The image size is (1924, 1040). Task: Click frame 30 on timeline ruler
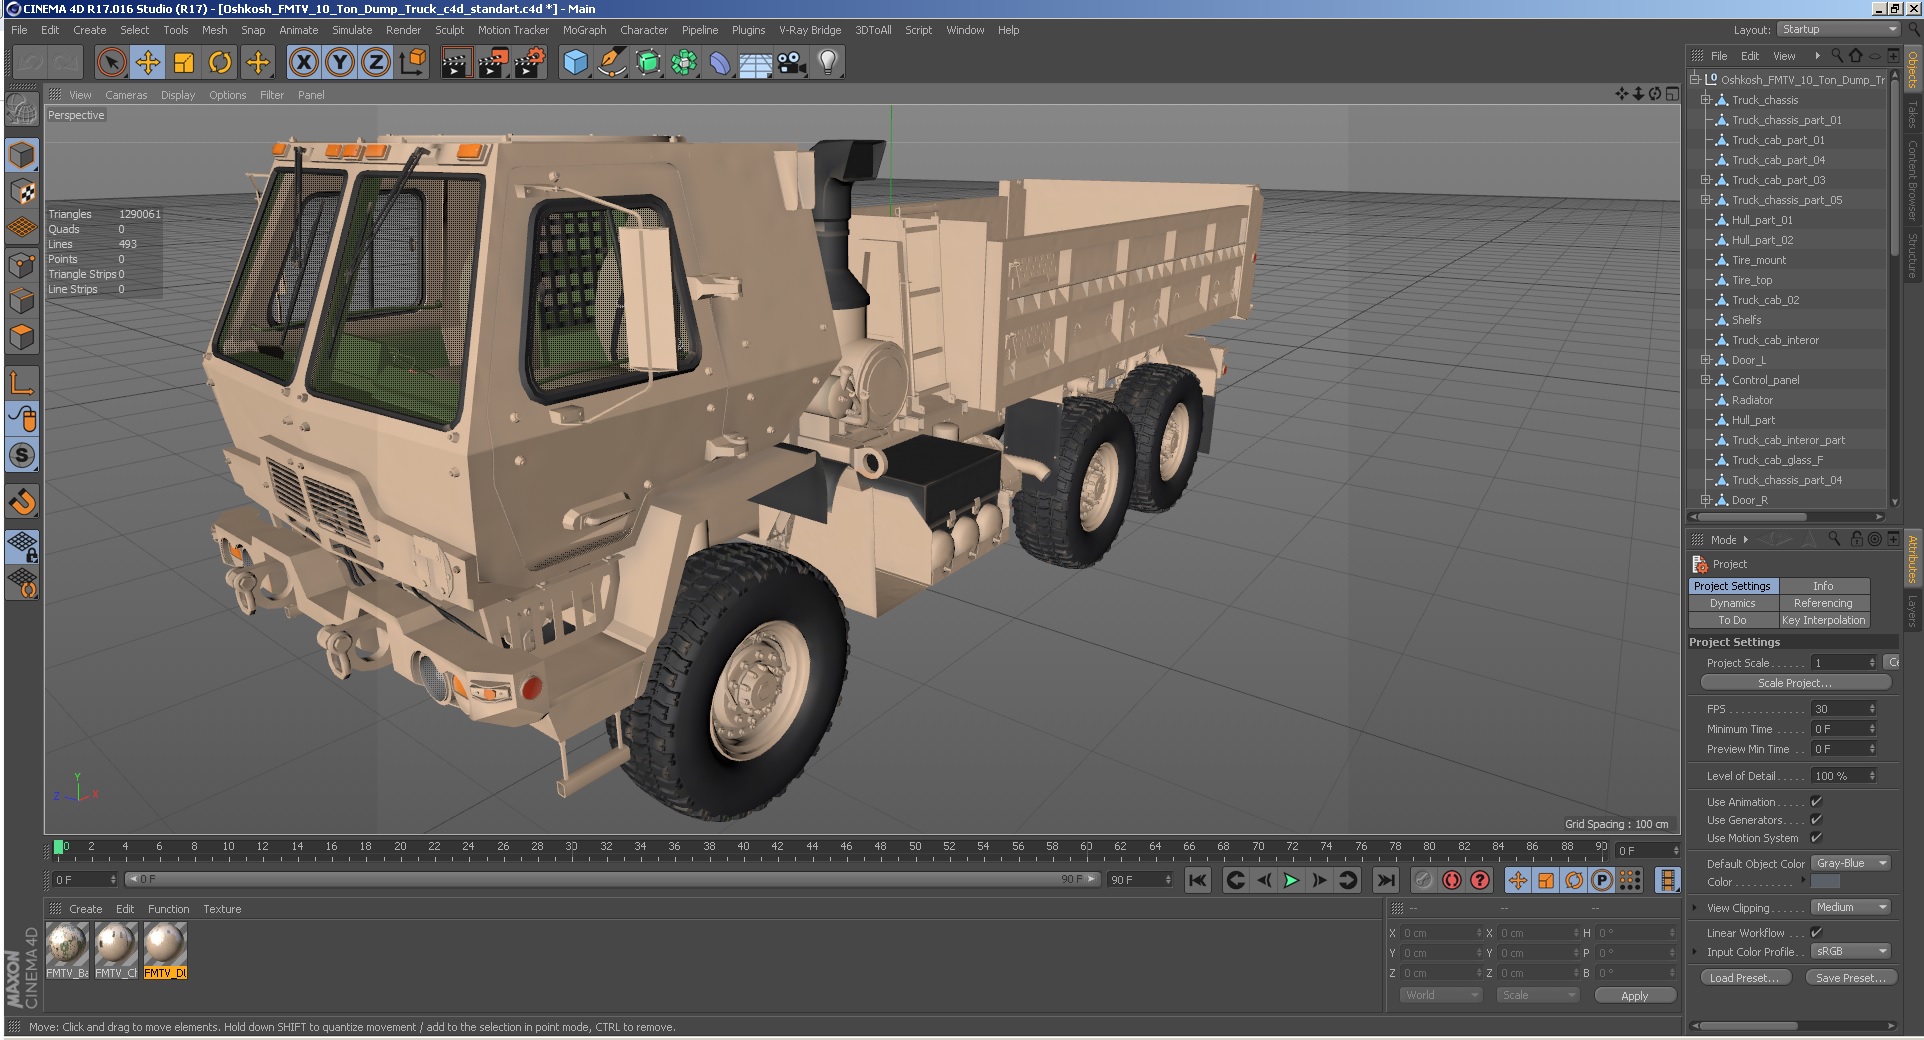pos(571,847)
